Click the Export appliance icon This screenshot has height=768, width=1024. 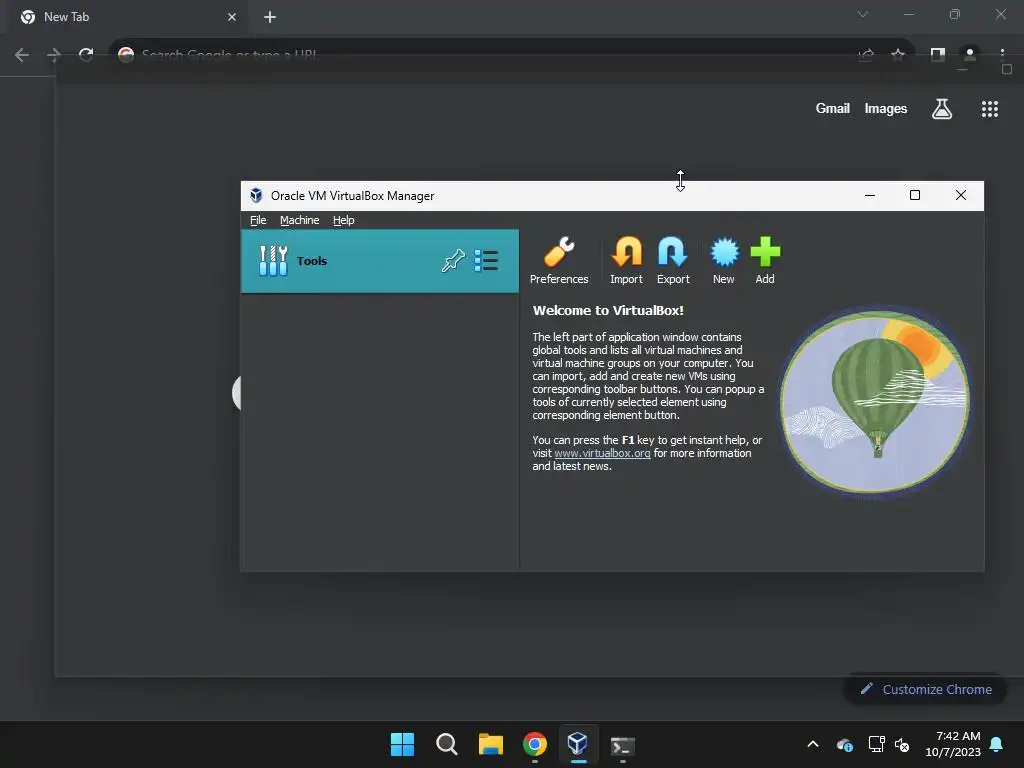coord(673,261)
